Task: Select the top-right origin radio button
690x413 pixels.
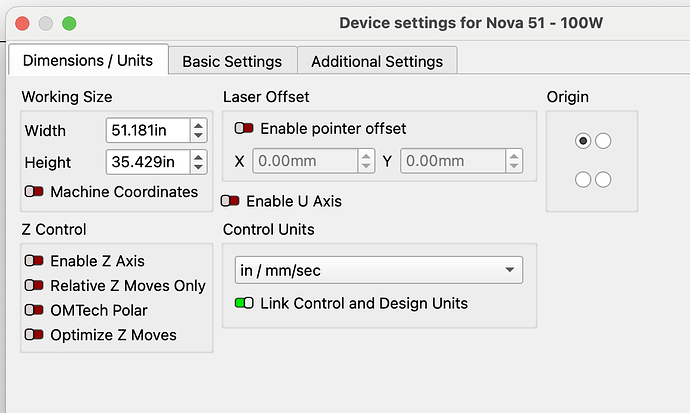Action: (603, 141)
